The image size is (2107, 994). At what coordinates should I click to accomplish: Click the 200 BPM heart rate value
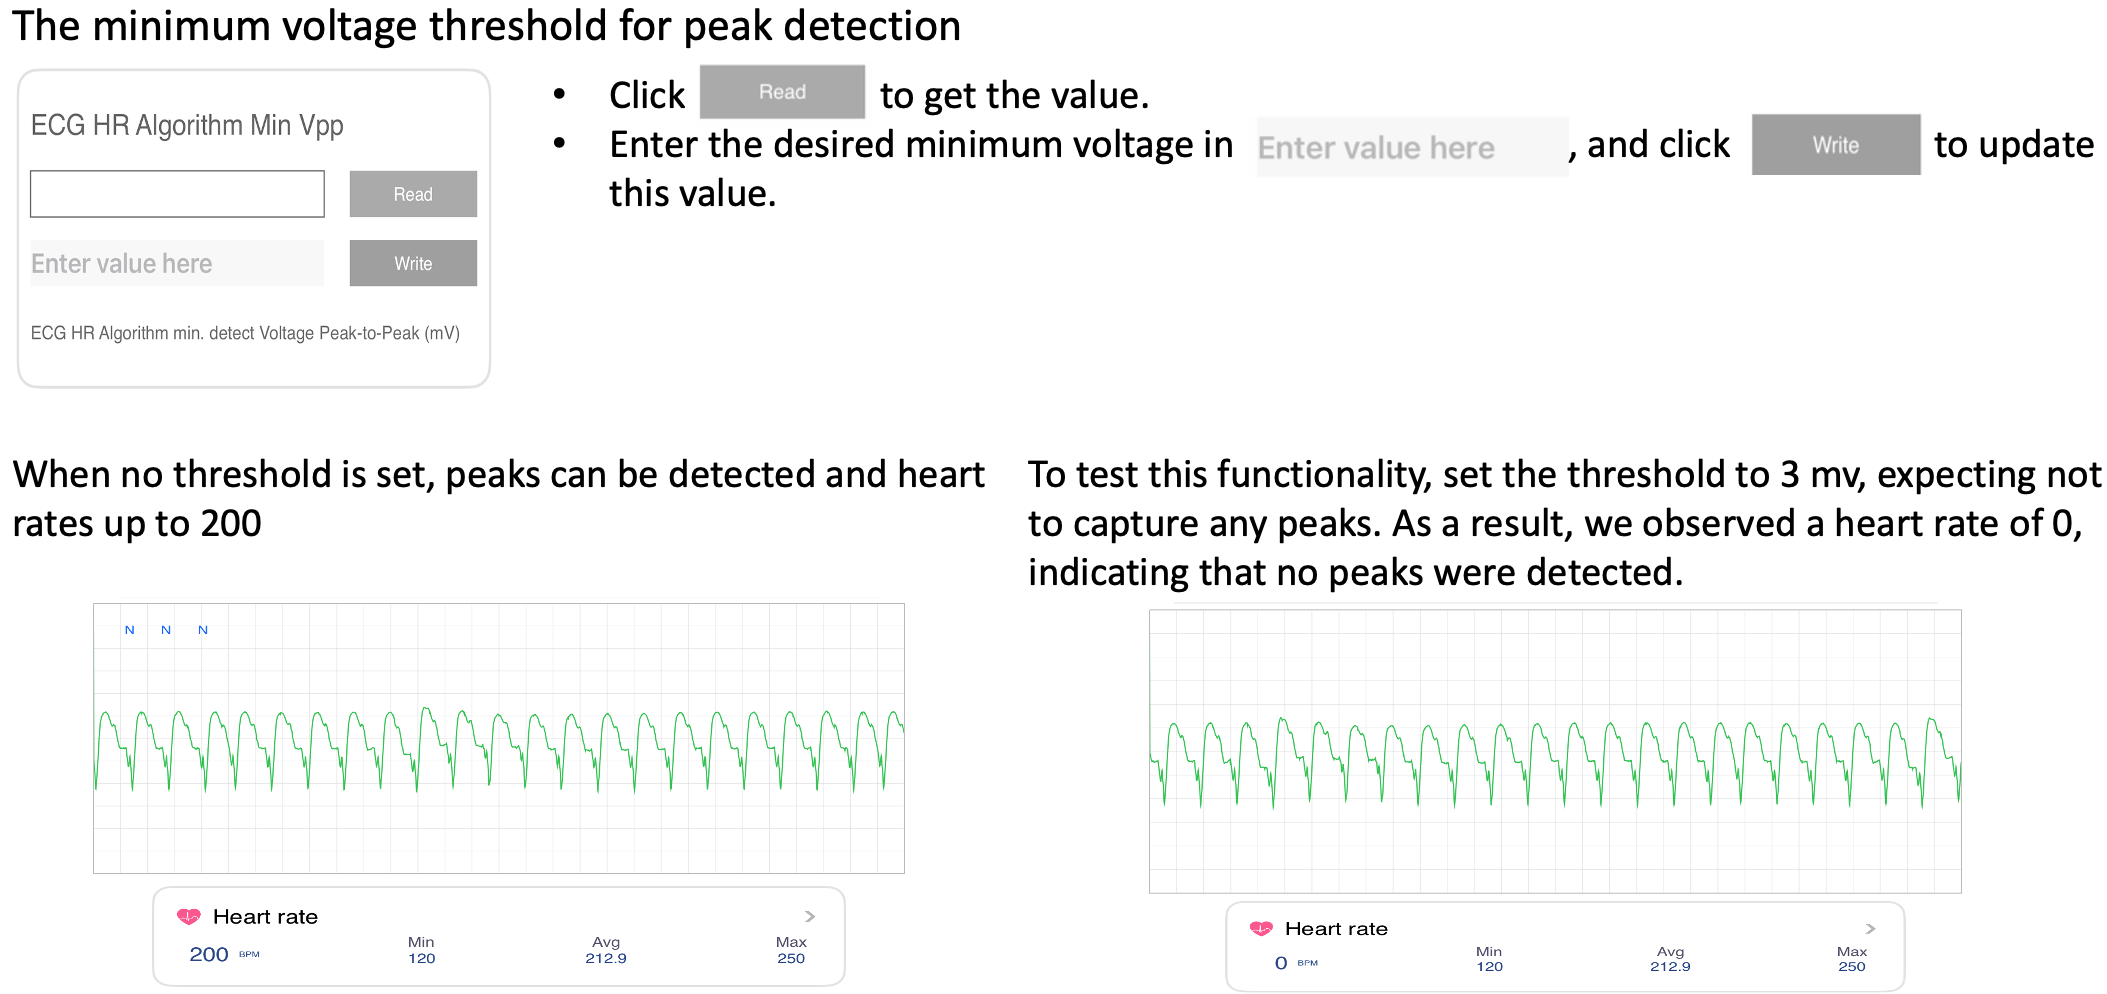209,955
